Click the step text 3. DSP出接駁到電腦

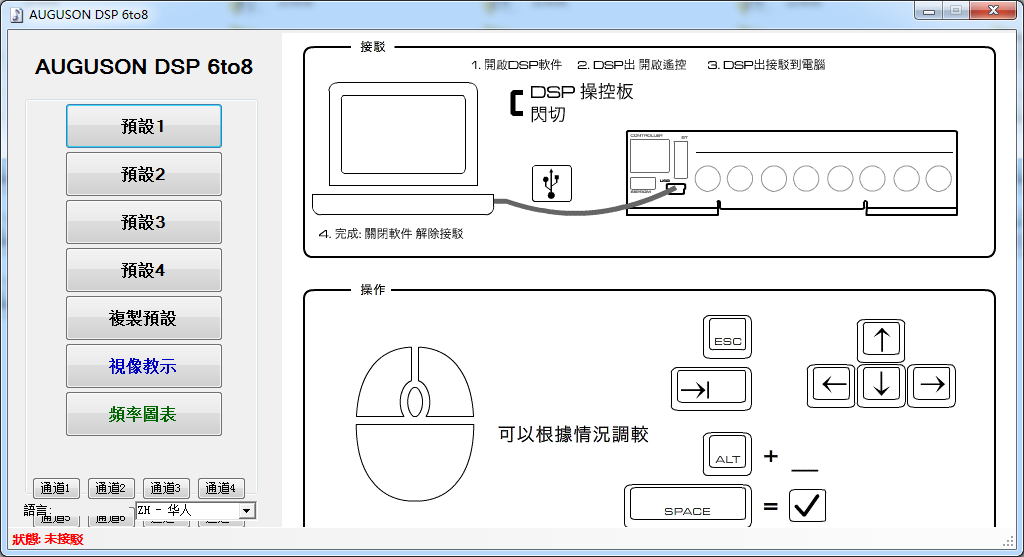(x=766, y=65)
